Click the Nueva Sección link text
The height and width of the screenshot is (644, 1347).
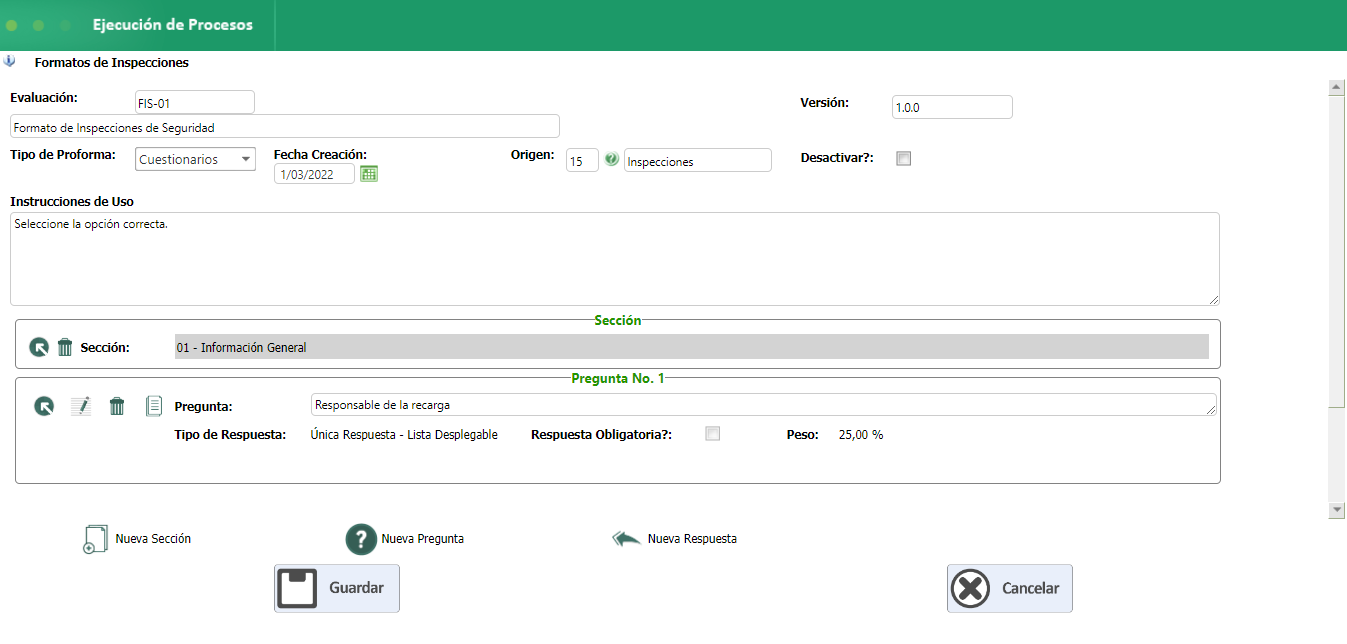pos(153,539)
